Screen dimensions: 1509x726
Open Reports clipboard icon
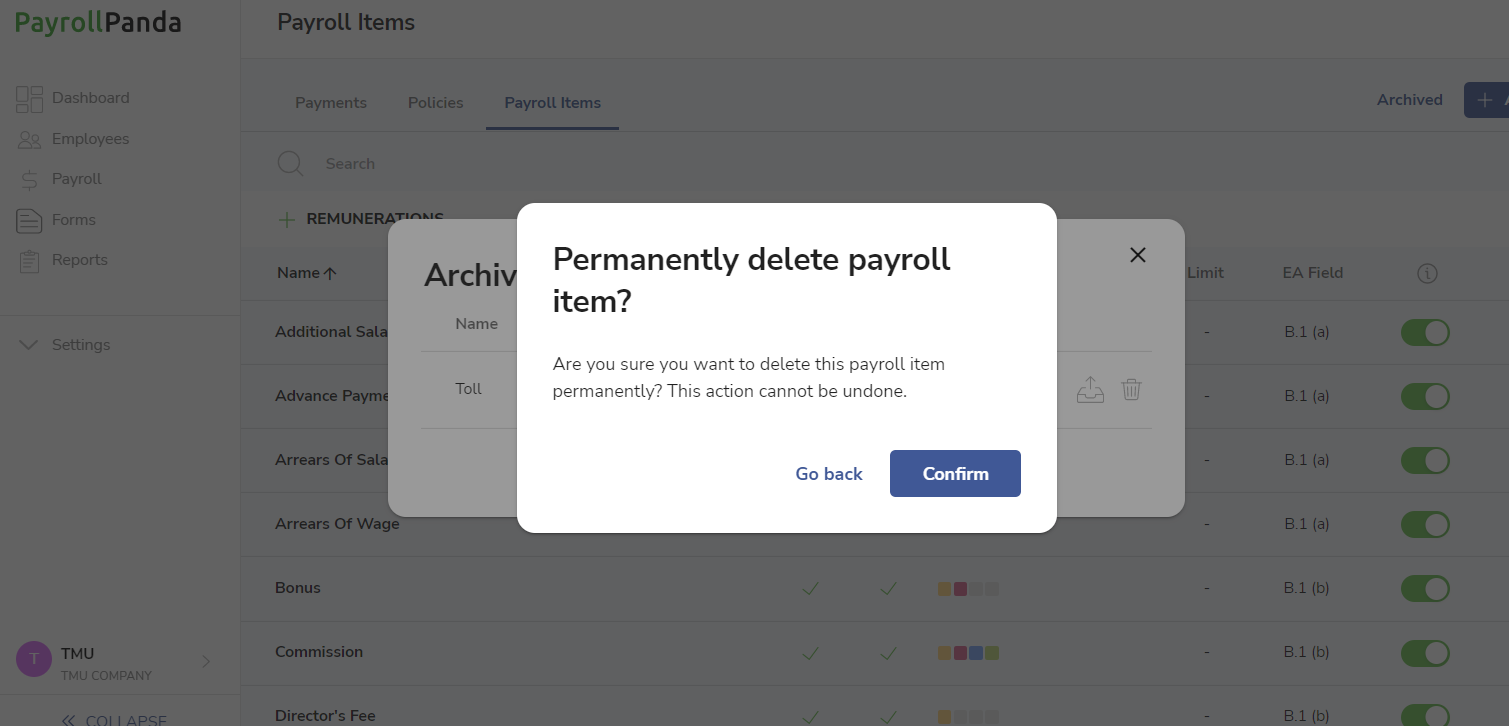click(29, 260)
